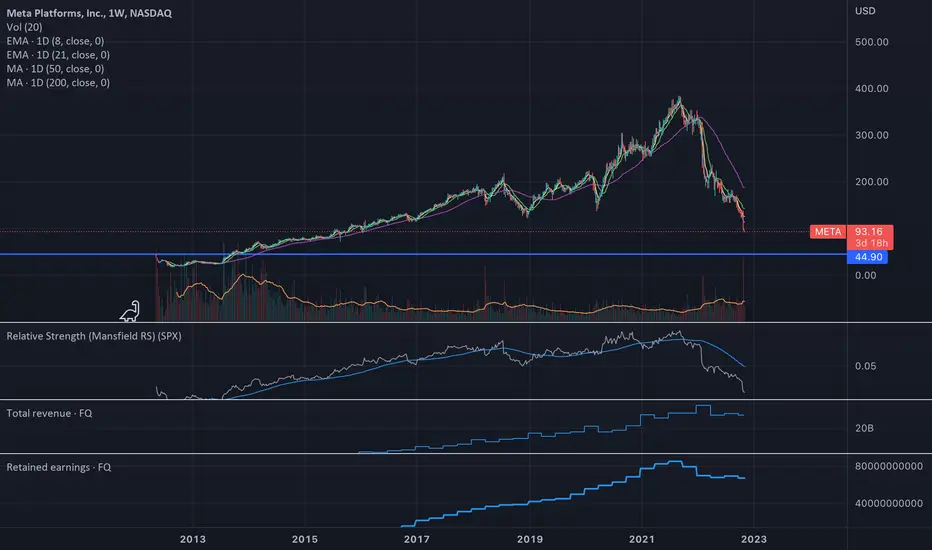This screenshot has width=932, height=550.
Task: Click the dinosaur icon on the chart
Action: coord(130,311)
